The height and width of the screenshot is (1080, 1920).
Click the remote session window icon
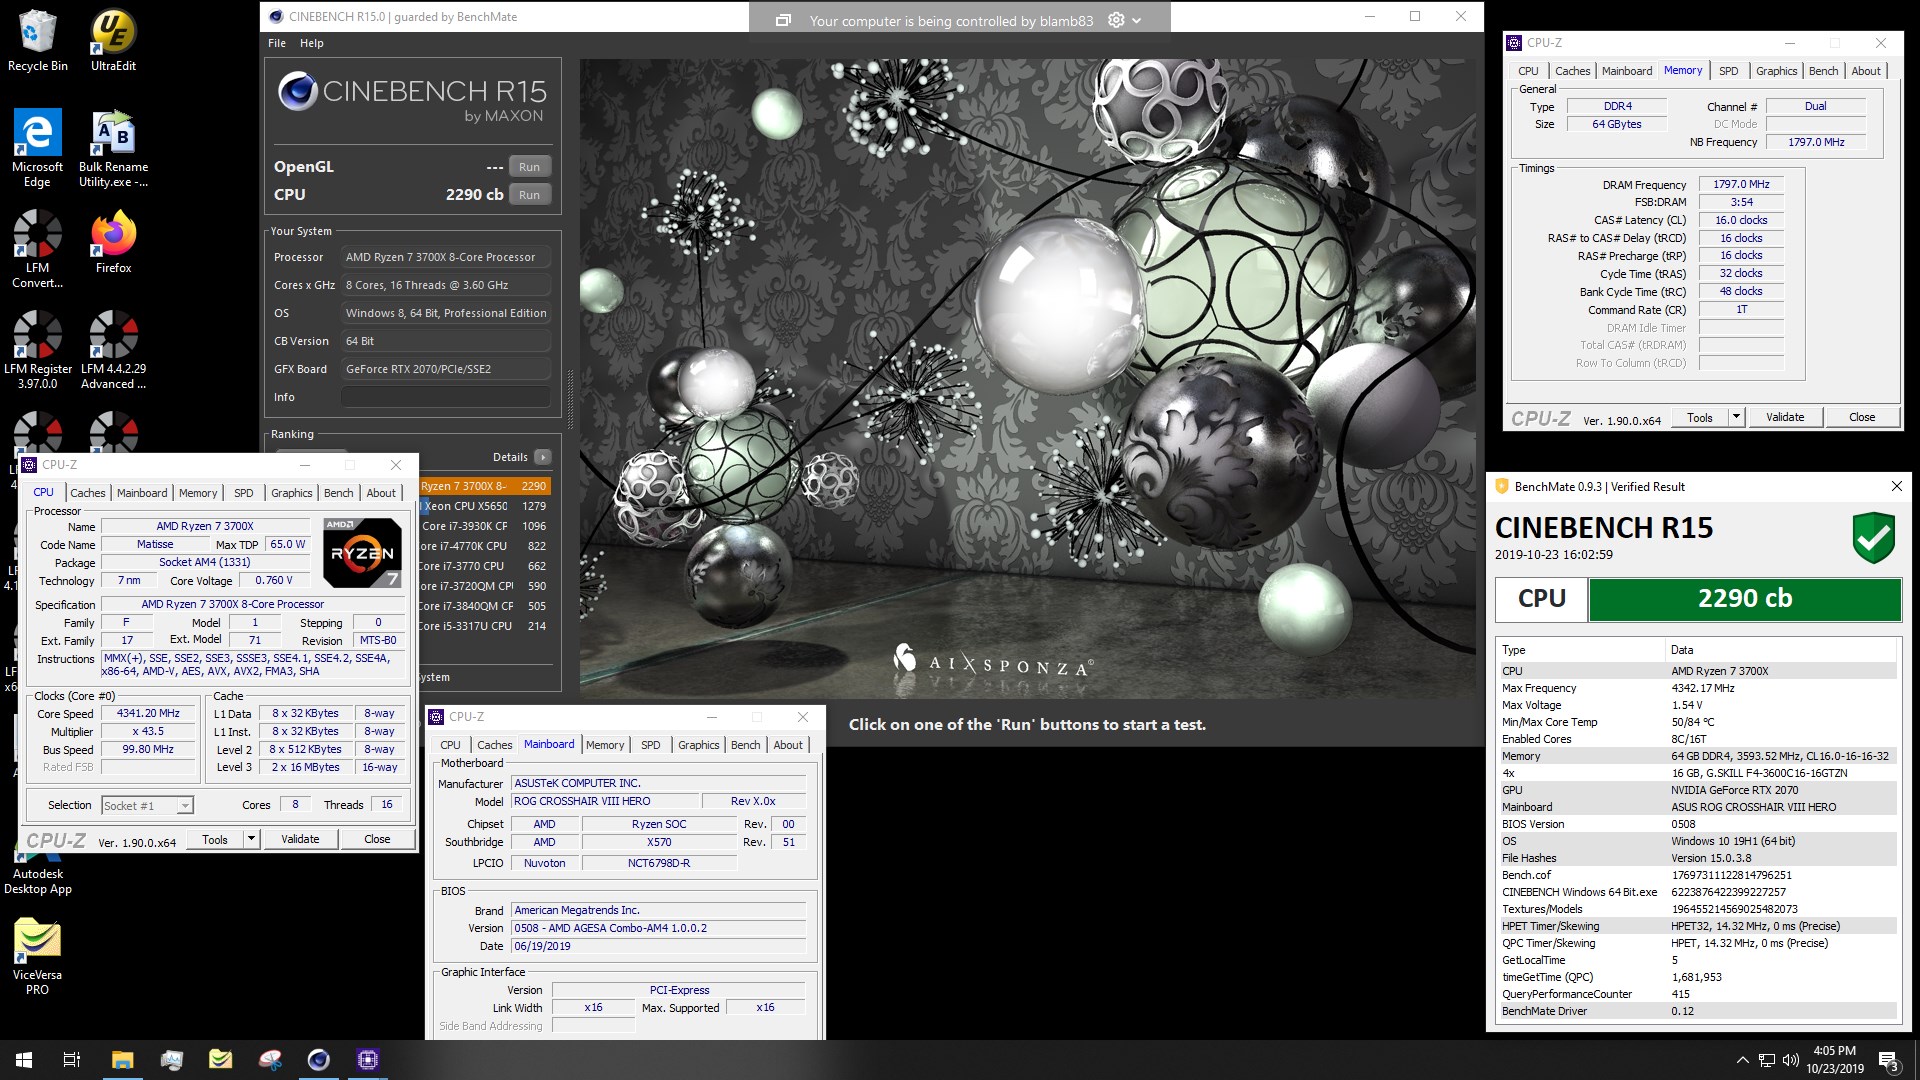point(784,20)
